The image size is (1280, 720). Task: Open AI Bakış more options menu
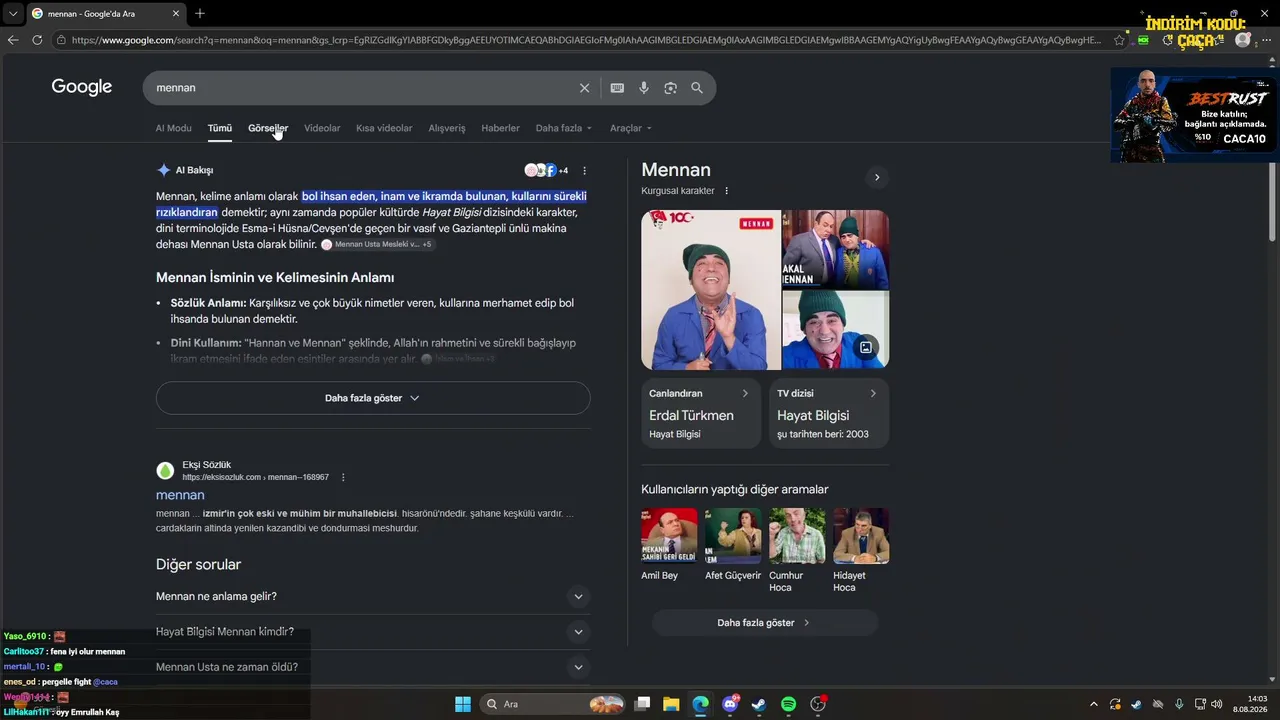585,171
